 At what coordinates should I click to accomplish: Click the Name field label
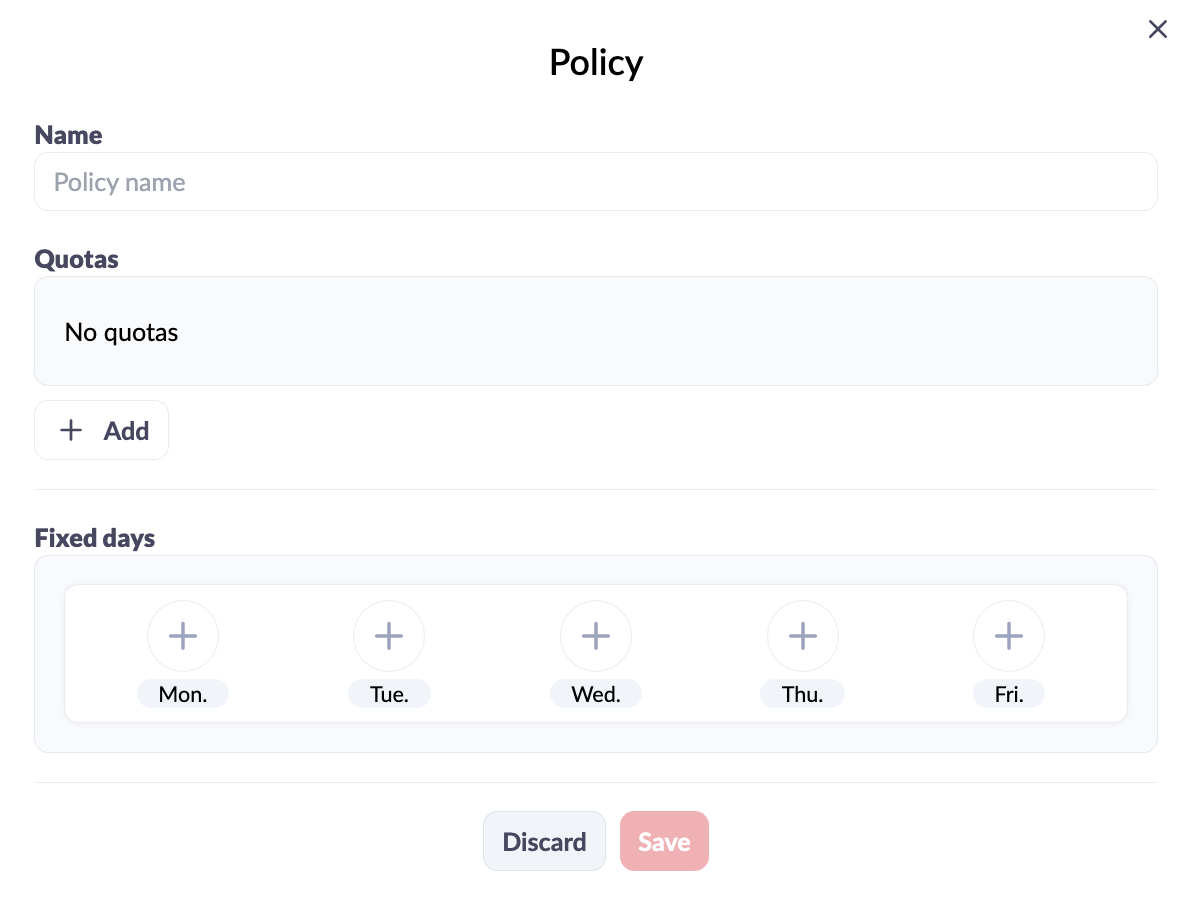[68, 135]
